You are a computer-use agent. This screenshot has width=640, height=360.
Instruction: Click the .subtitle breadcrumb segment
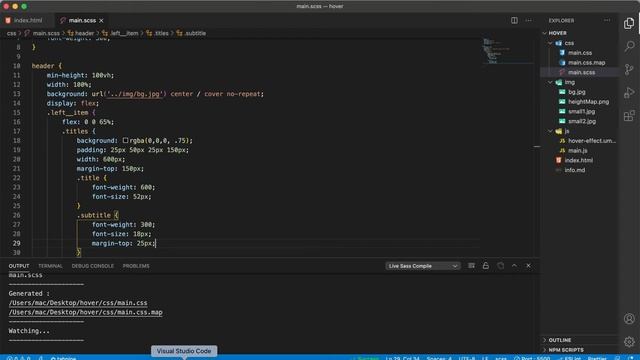click(x=195, y=33)
